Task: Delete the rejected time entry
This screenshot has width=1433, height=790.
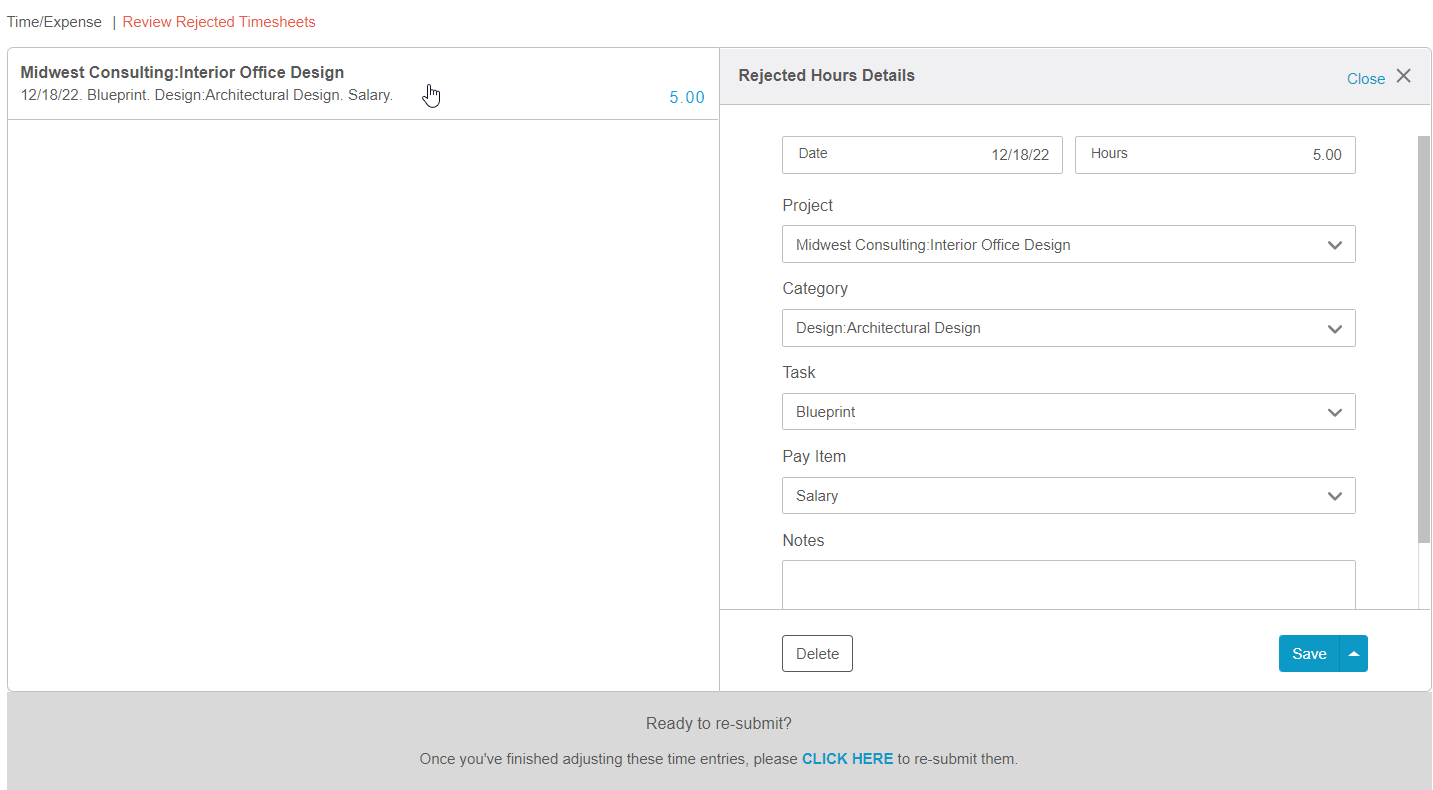Action: [817, 654]
